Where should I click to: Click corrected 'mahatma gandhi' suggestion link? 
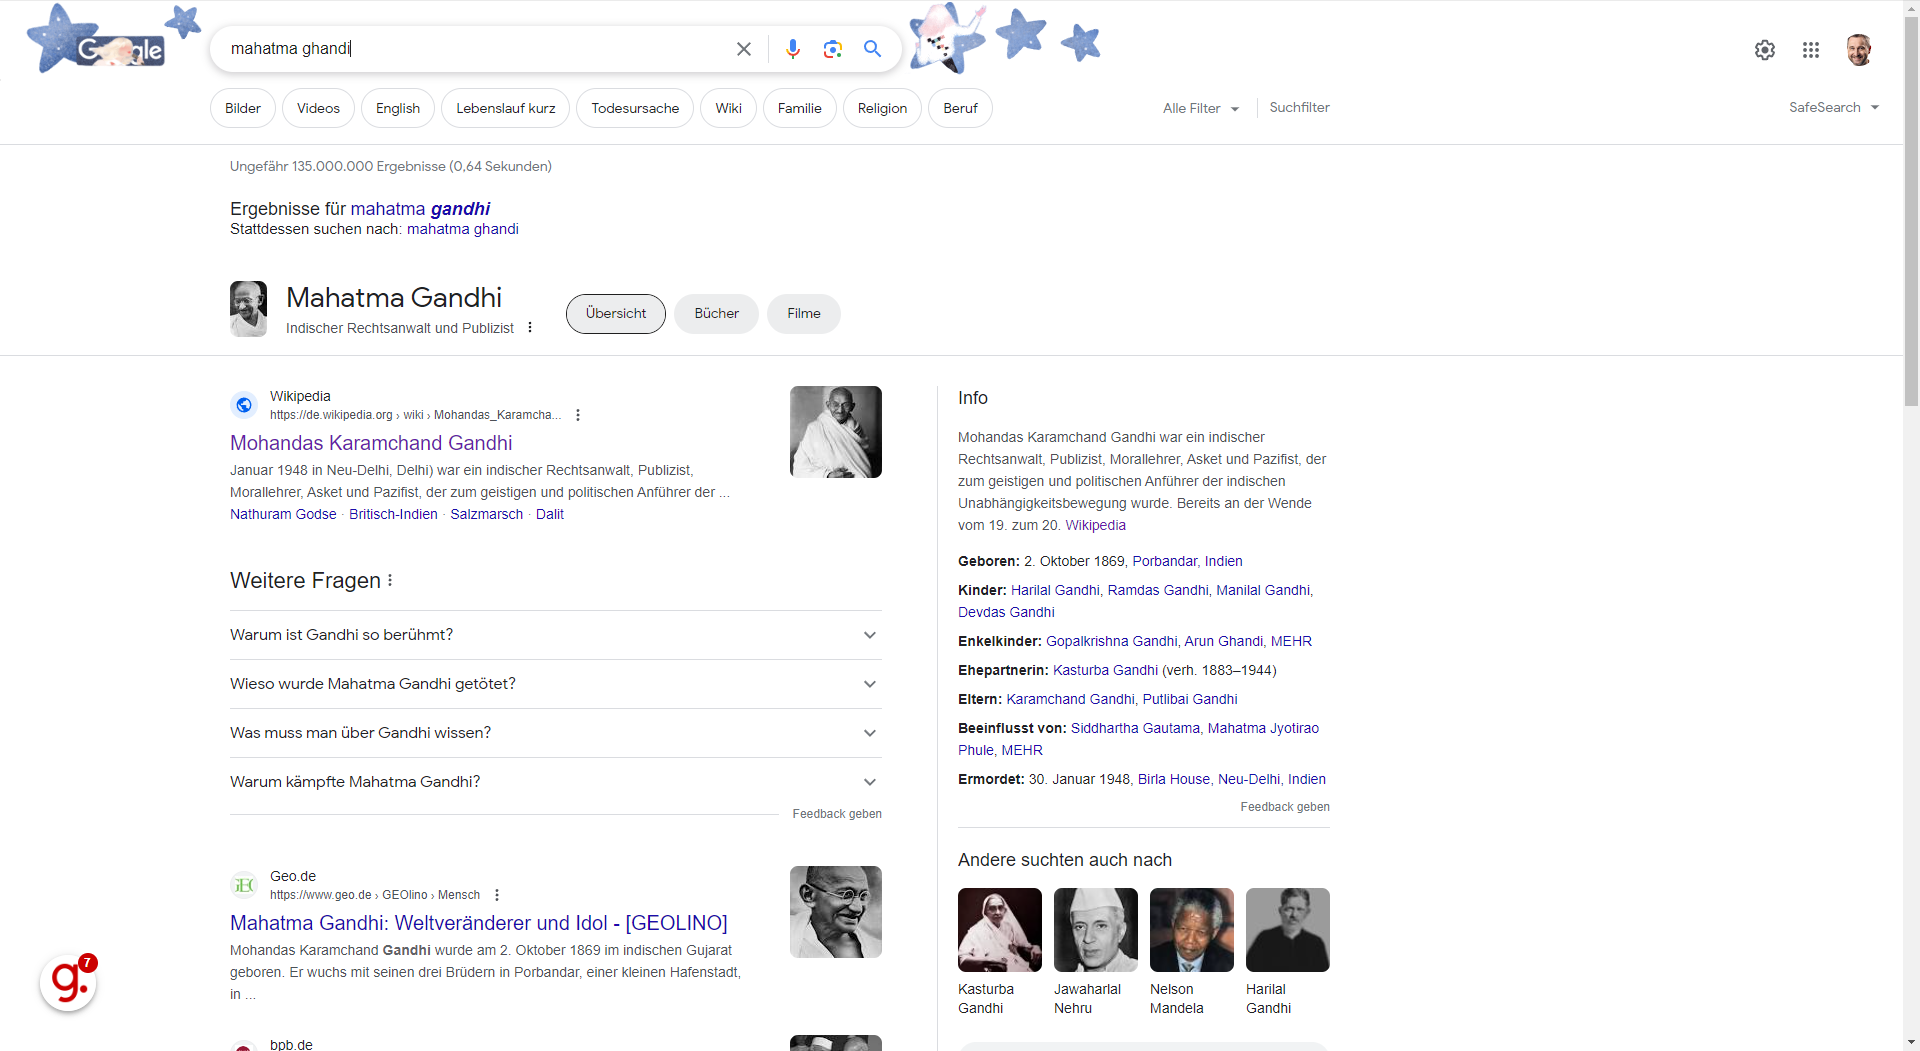tap(420, 209)
